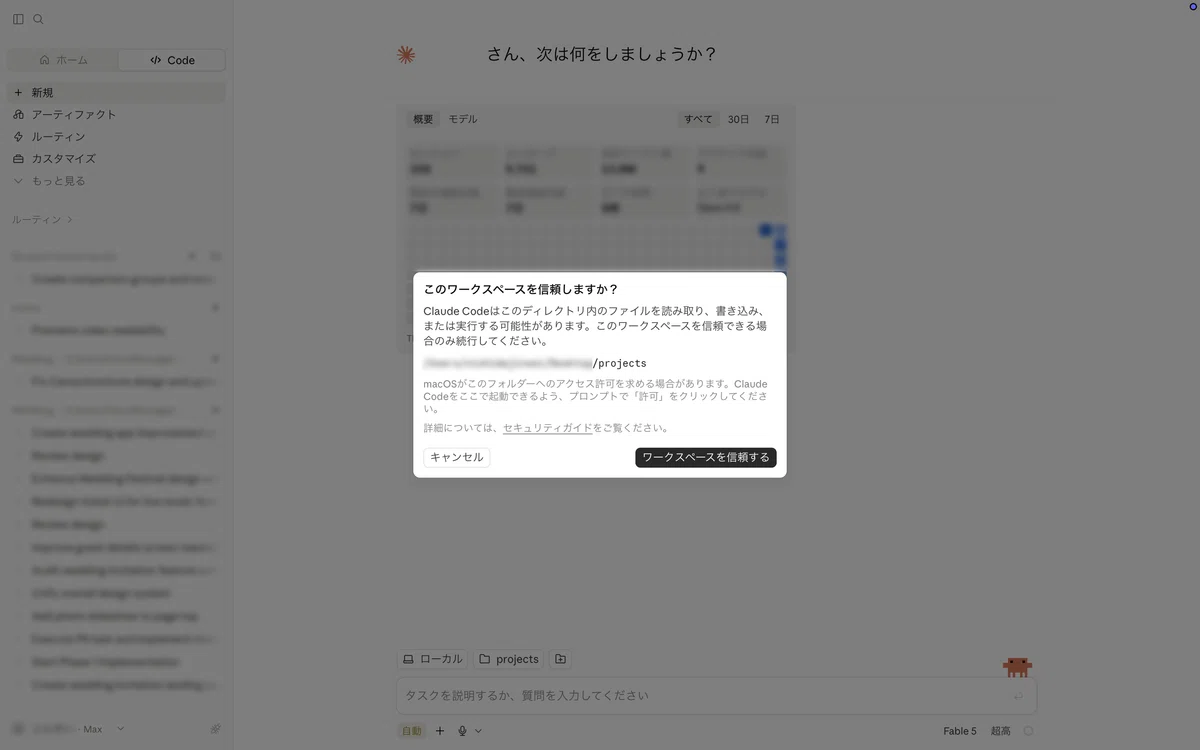Click the icon right of account row
Screen dimensions: 1200x750
pyautogui.click(x=215, y=729)
